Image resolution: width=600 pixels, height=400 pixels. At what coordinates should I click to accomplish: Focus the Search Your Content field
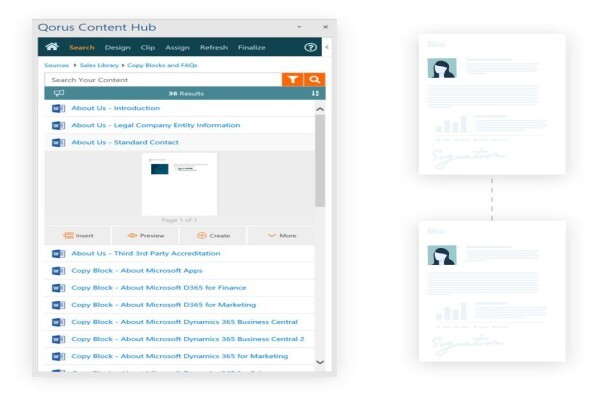(x=163, y=80)
